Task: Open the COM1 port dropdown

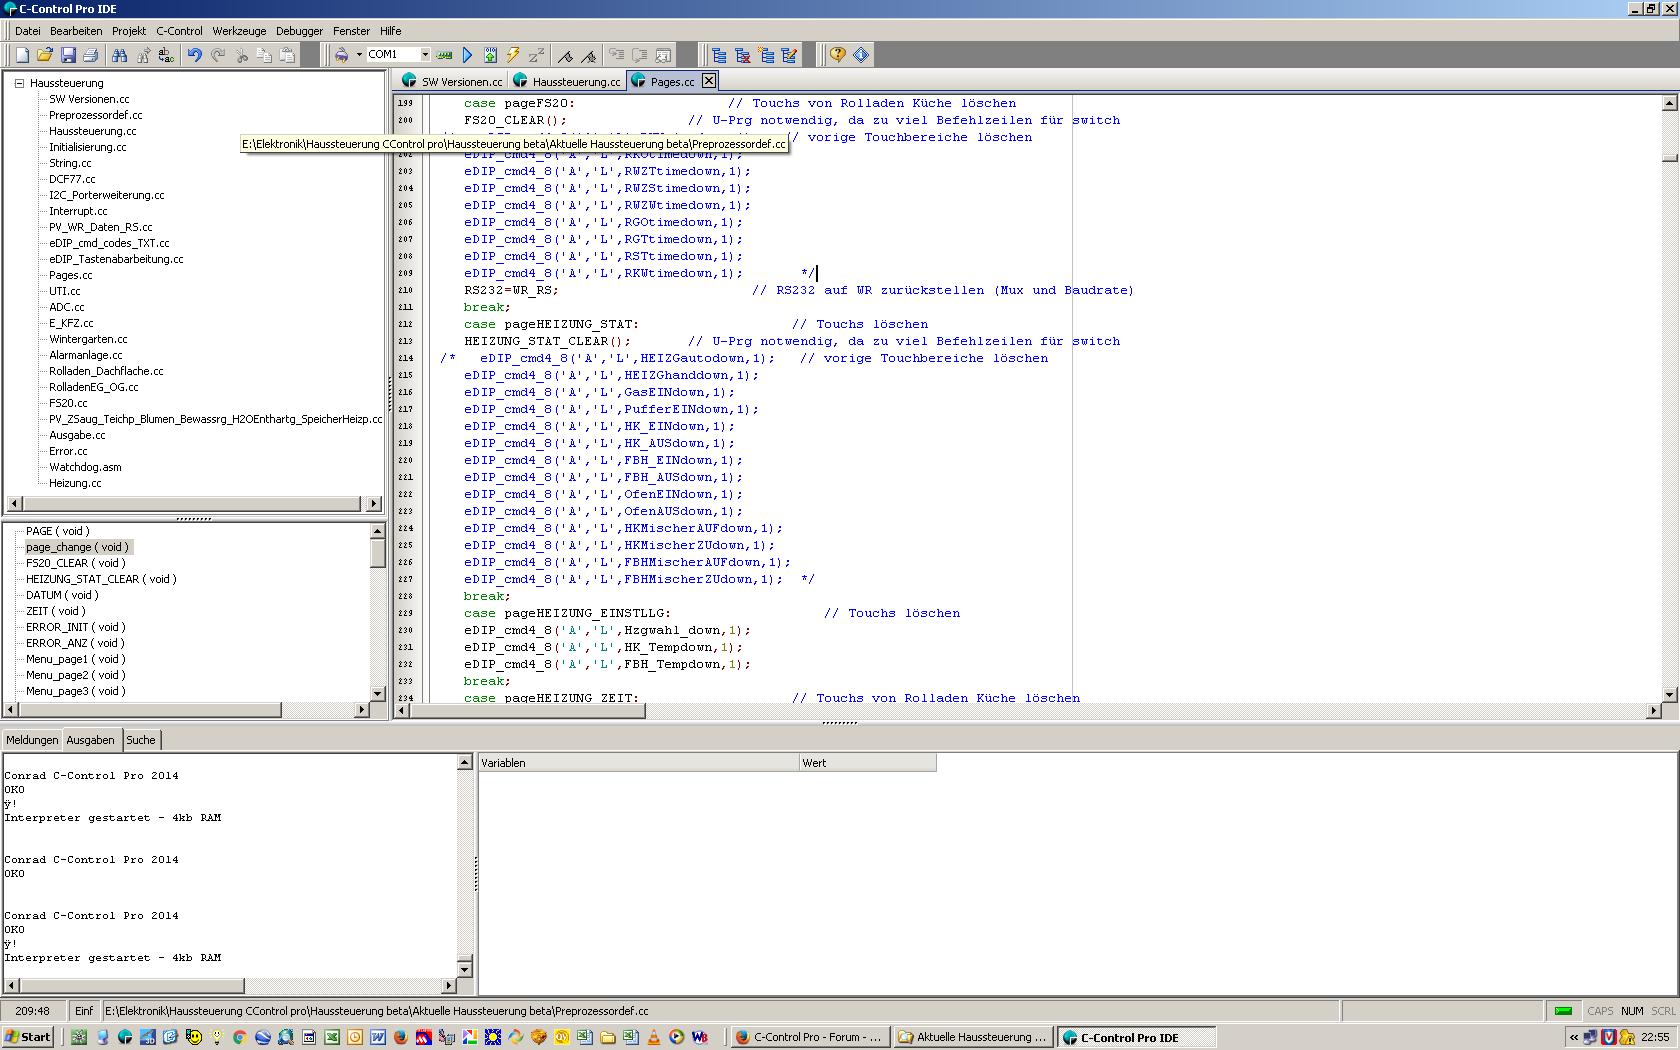Action: coord(425,55)
